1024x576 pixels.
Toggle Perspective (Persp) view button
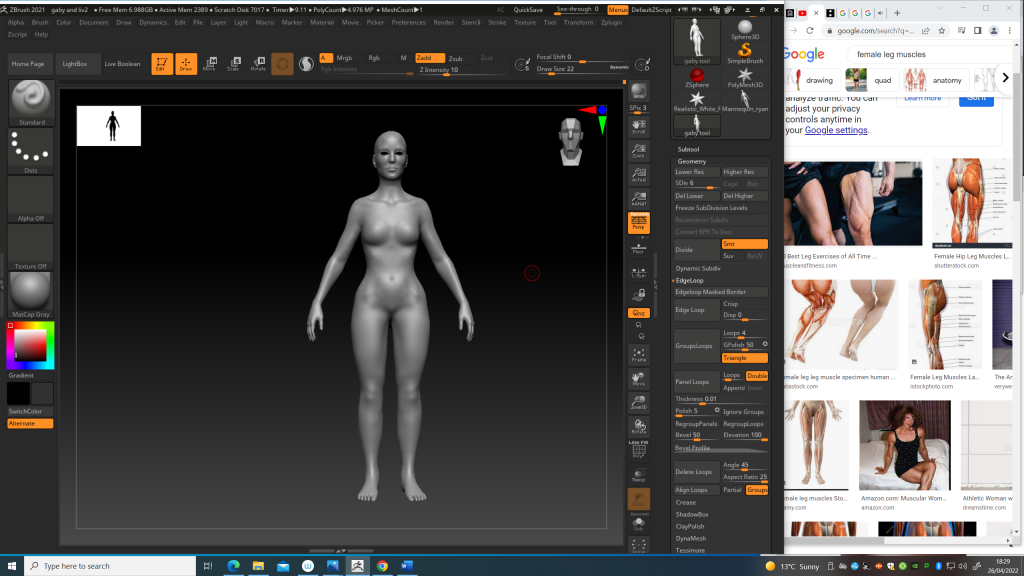(x=638, y=221)
